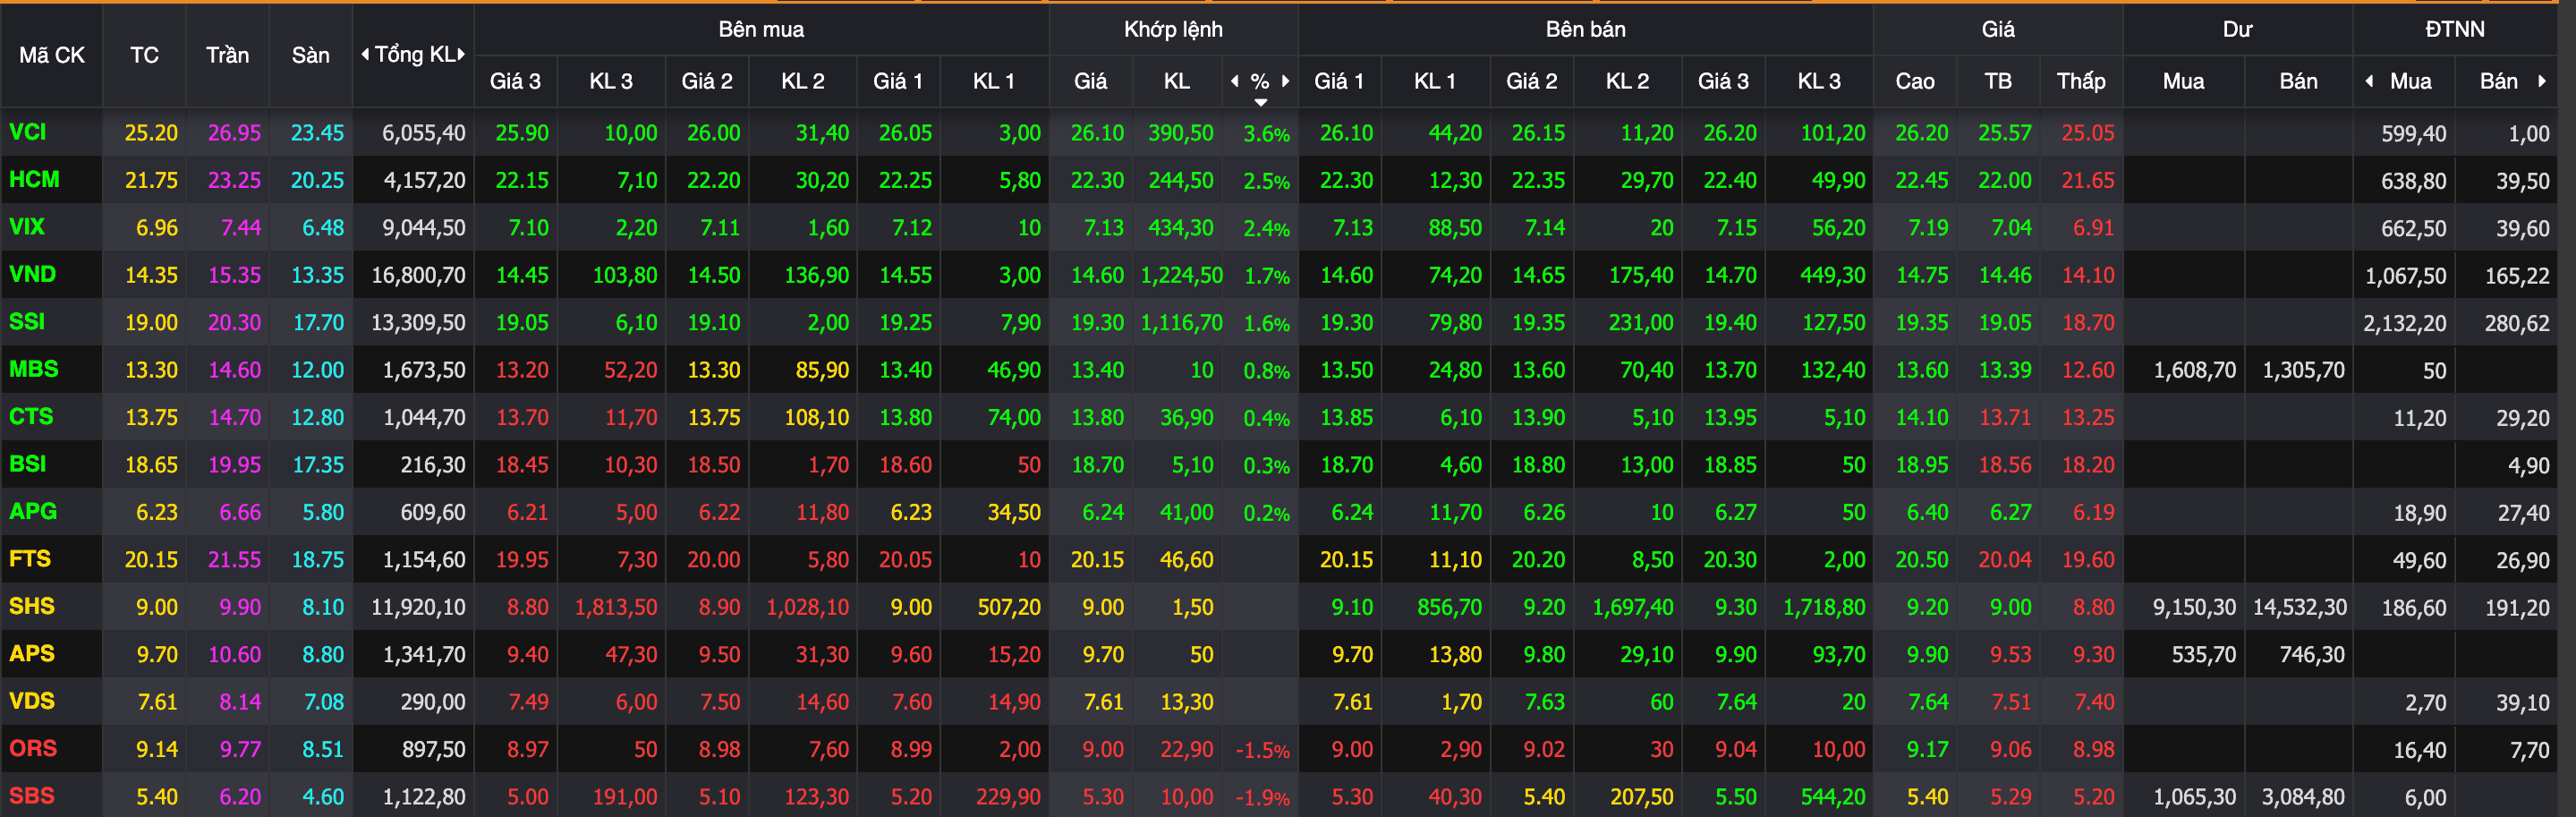This screenshot has width=2576, height=817.
Task: Open stock symbol BSI
Action: (28, 464)
